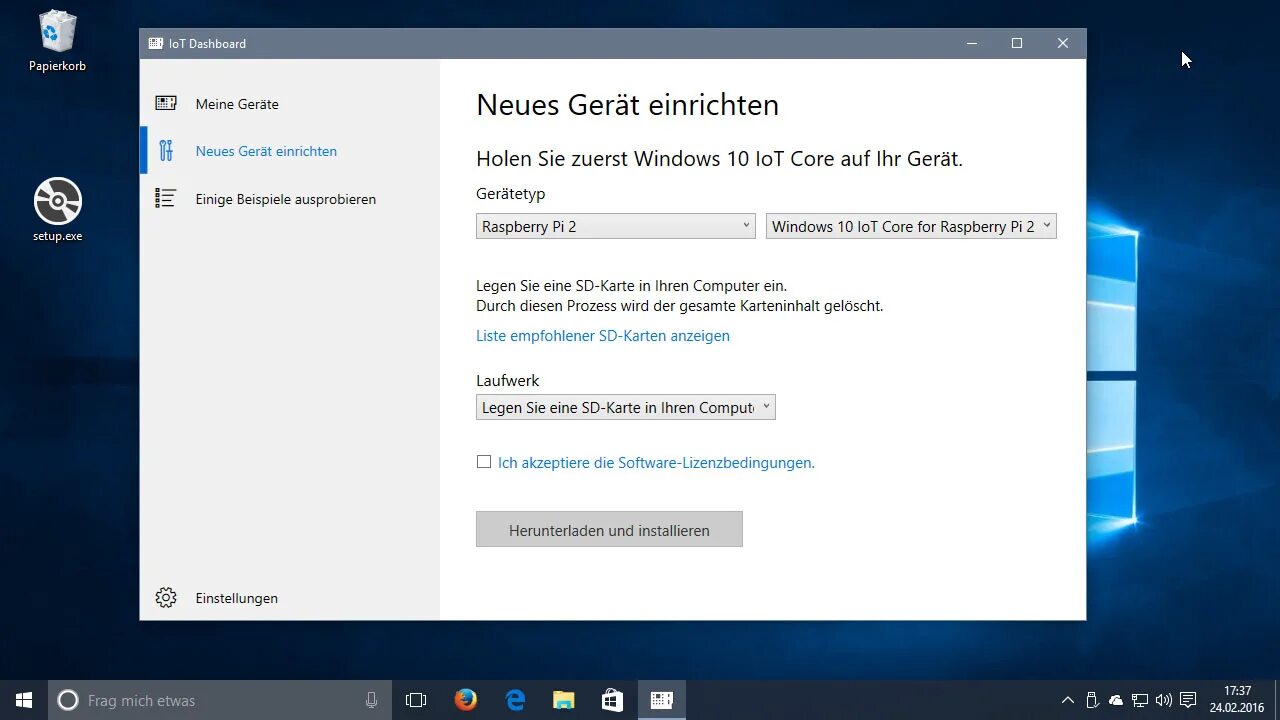Open the Action Center notifications icon
Image resolution: width=1280 pixels, height=720 pixels.
[x=1188, y=700]
